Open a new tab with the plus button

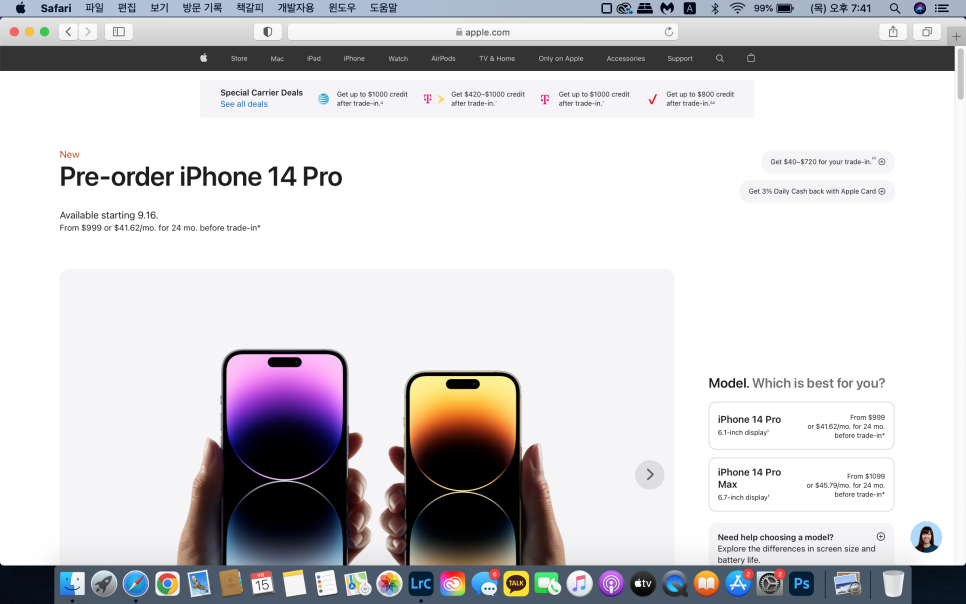click(x=956, y=36)
